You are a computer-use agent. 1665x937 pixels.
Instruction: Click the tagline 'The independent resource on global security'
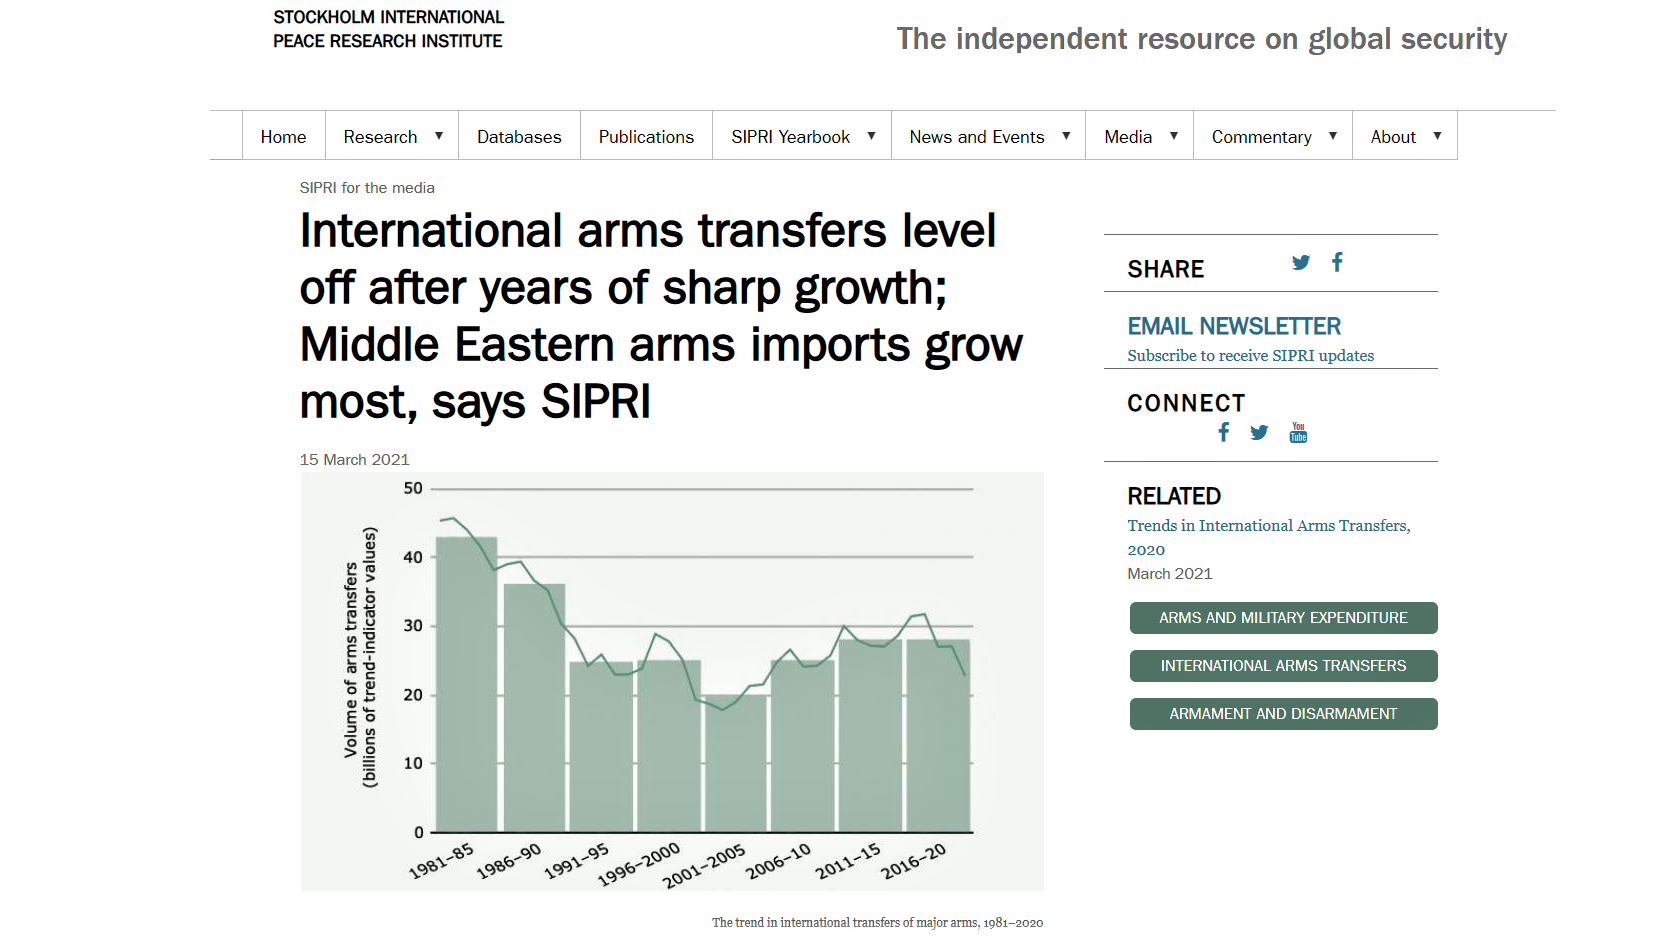1201,39
